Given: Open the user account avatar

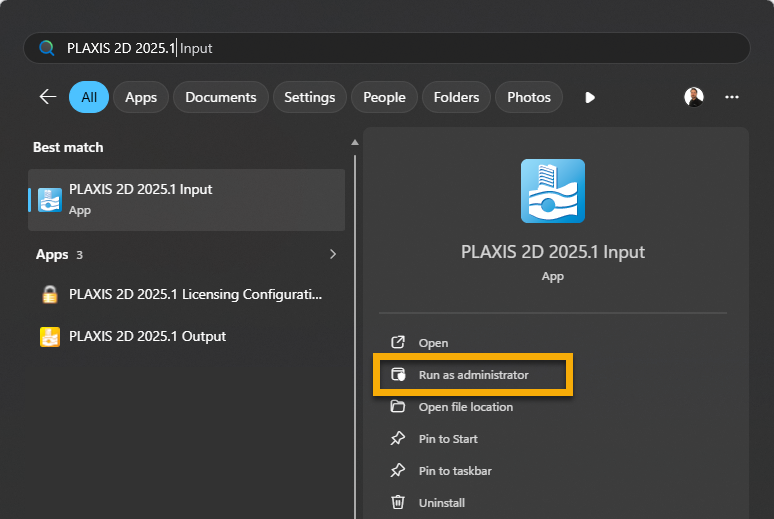Looking at the screenshot, I should 694,97.
